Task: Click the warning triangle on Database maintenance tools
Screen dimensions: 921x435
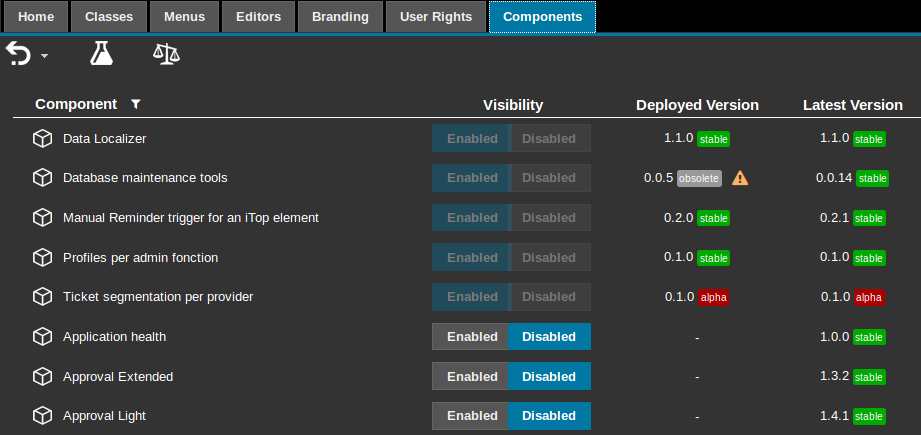Action: (x=740, y=178)
